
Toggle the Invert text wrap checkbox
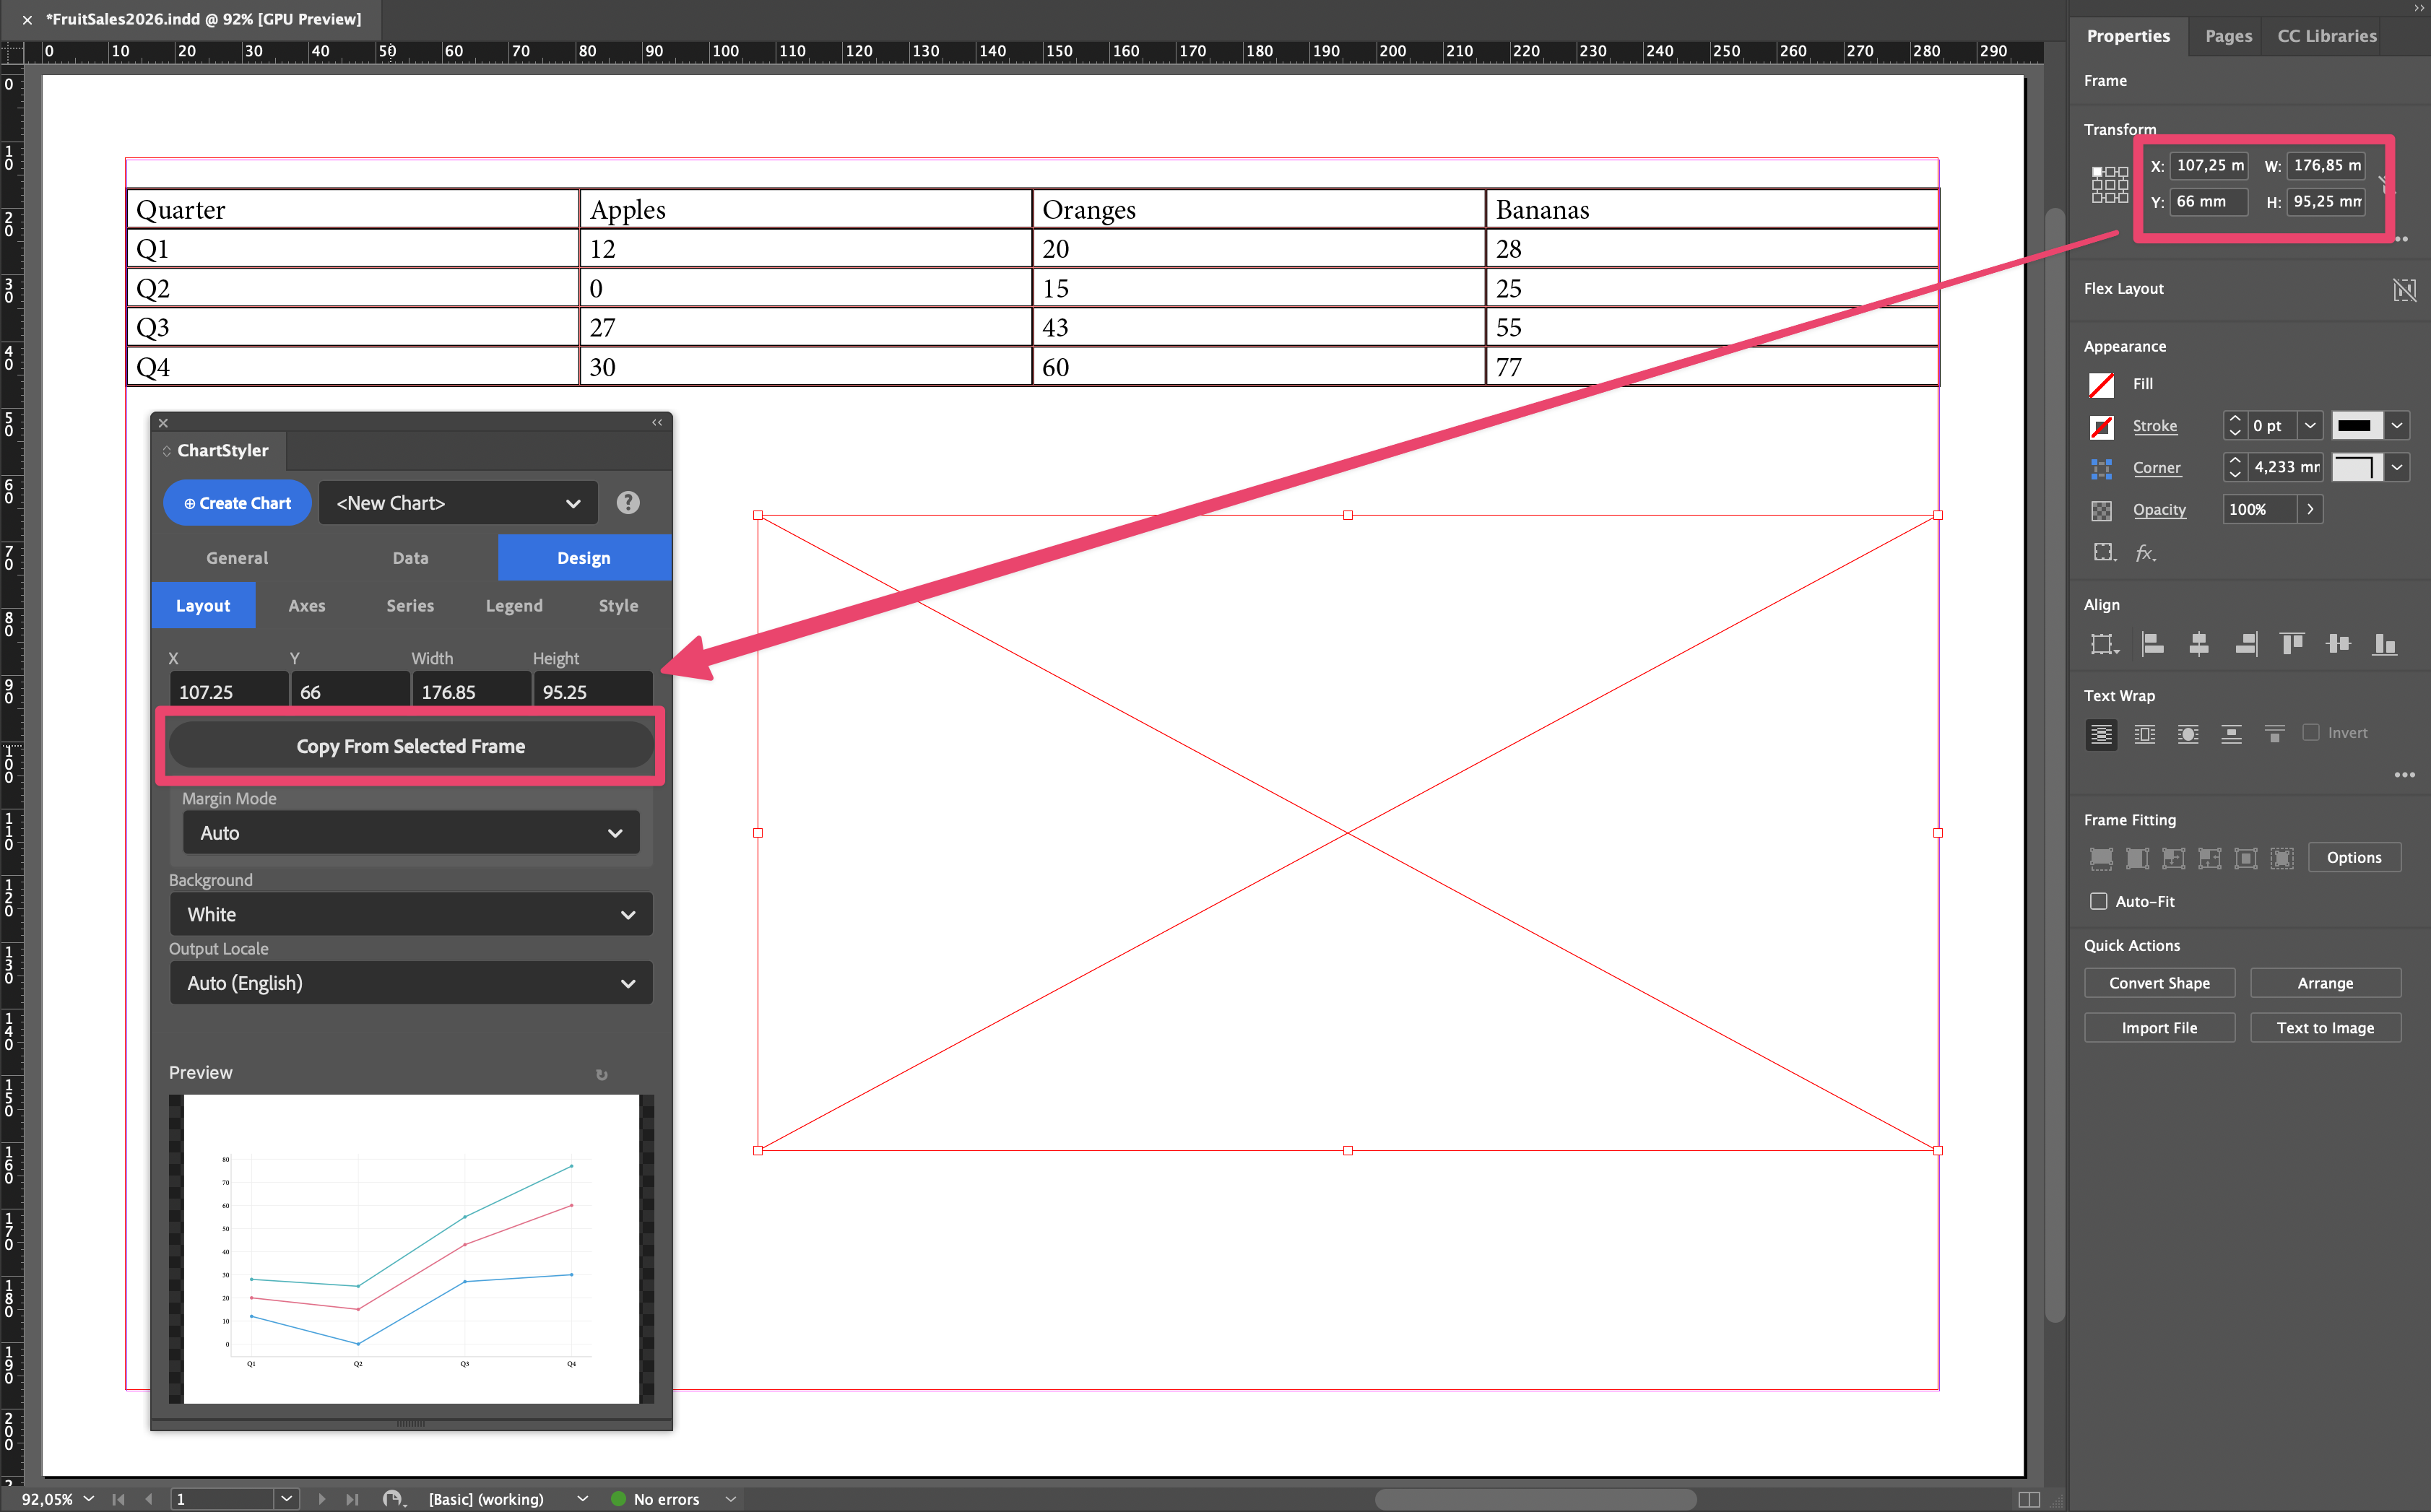(2310, 733)
